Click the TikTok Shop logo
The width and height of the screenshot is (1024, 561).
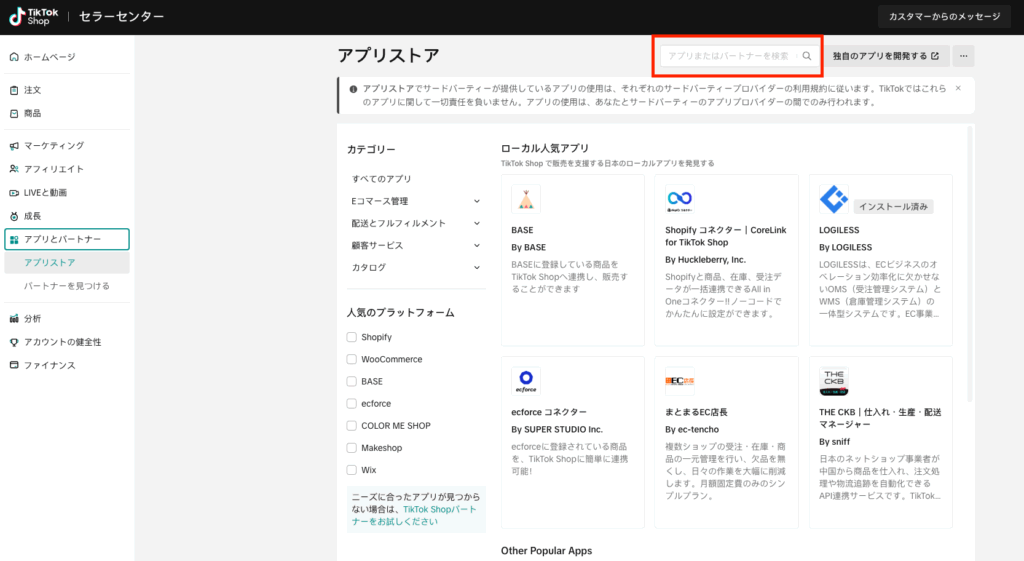pos(33,16)
